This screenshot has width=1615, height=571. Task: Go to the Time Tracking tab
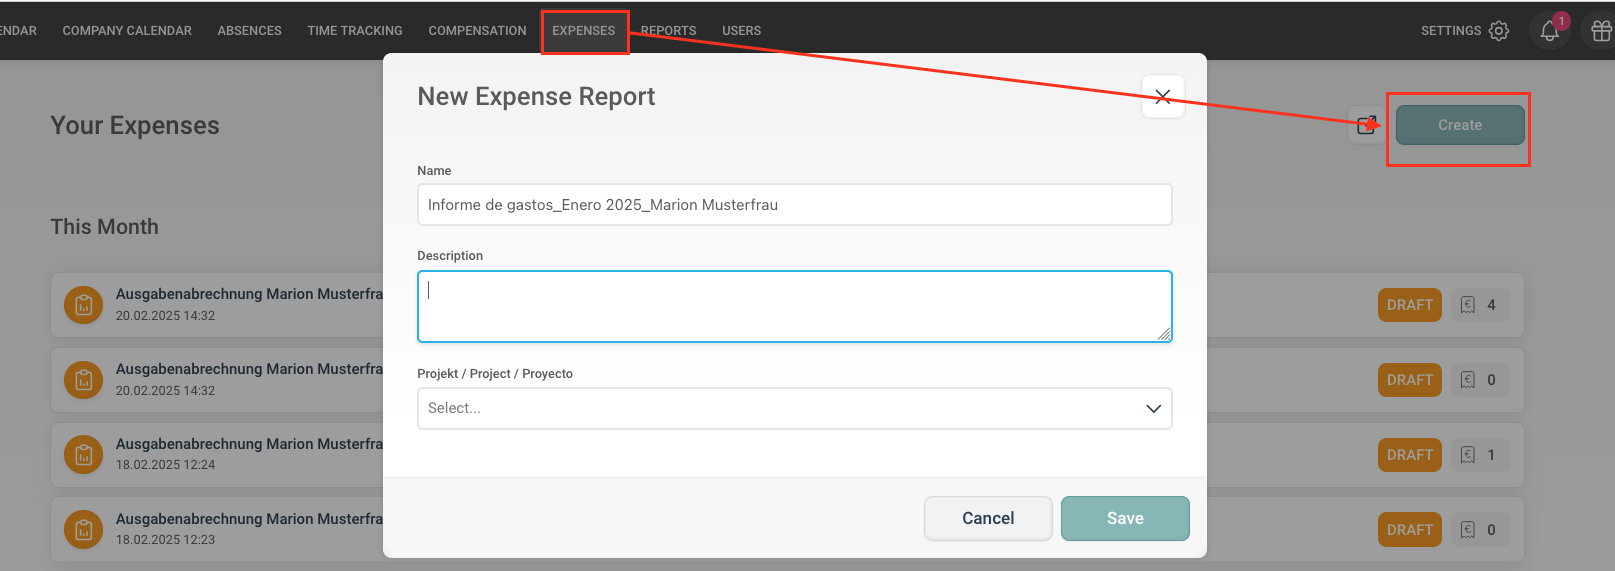[355, 31]
